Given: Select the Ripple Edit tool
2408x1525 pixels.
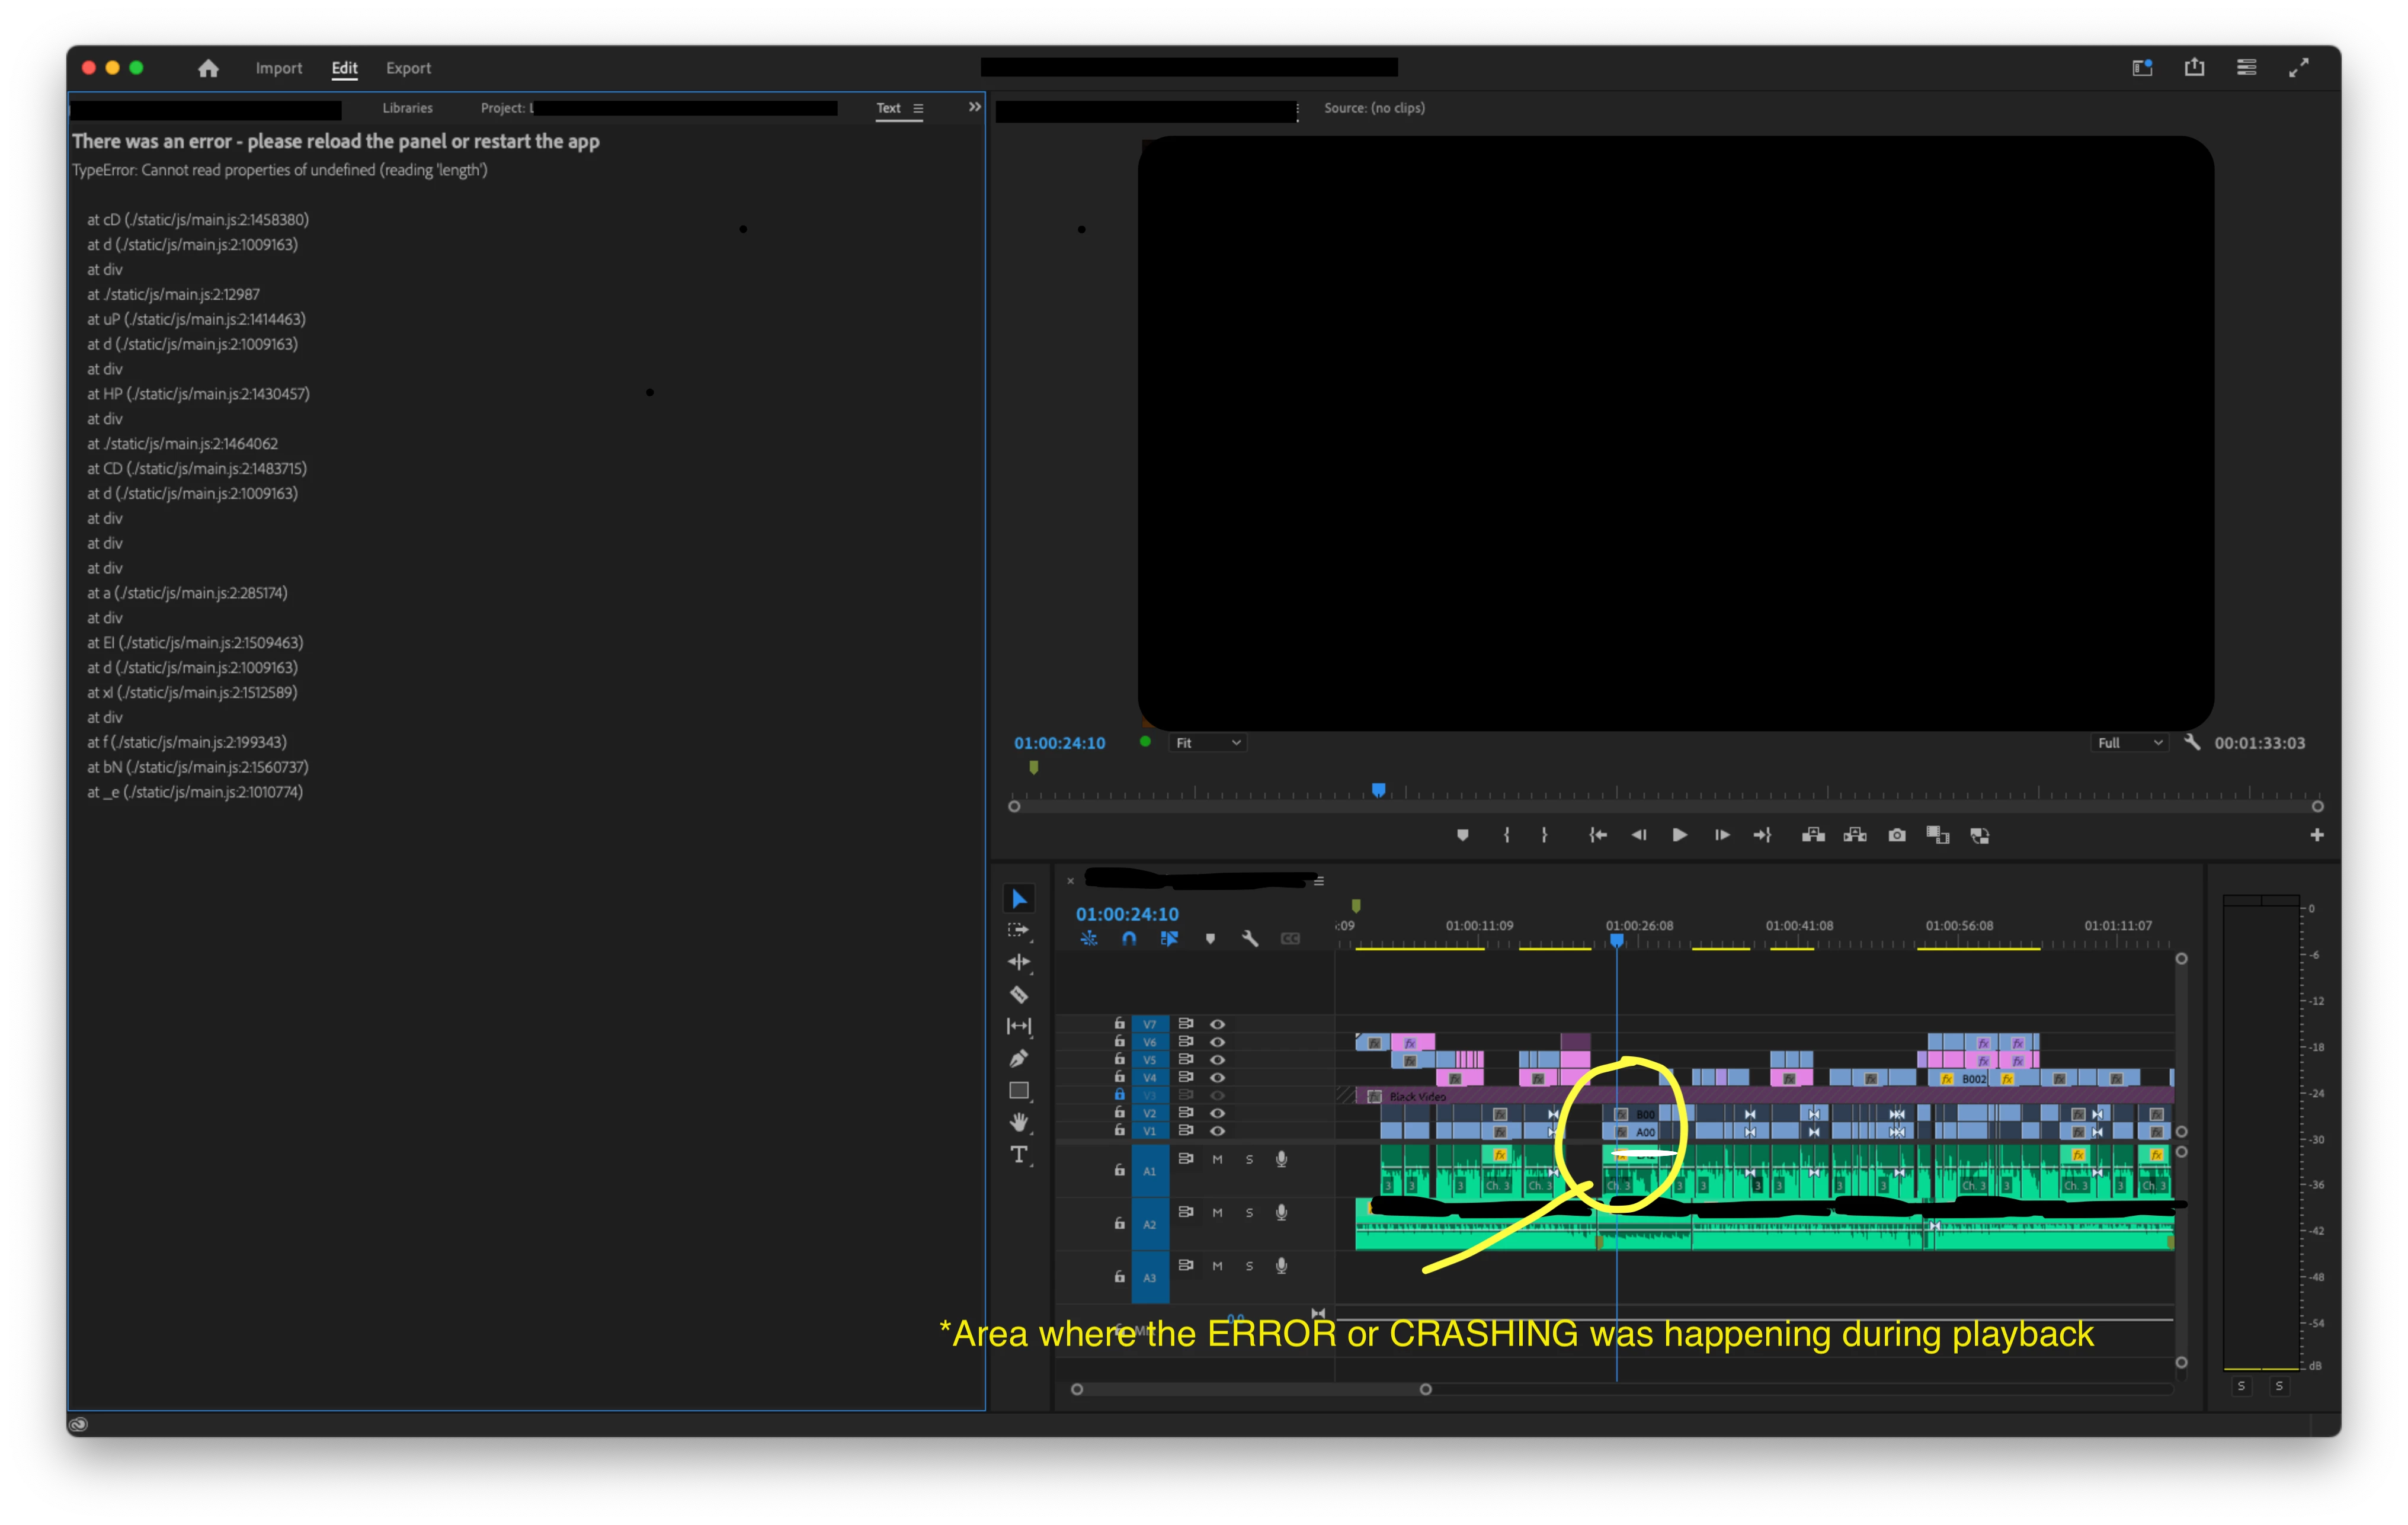Looking at the screenshot, I should tap(1018, 962).
